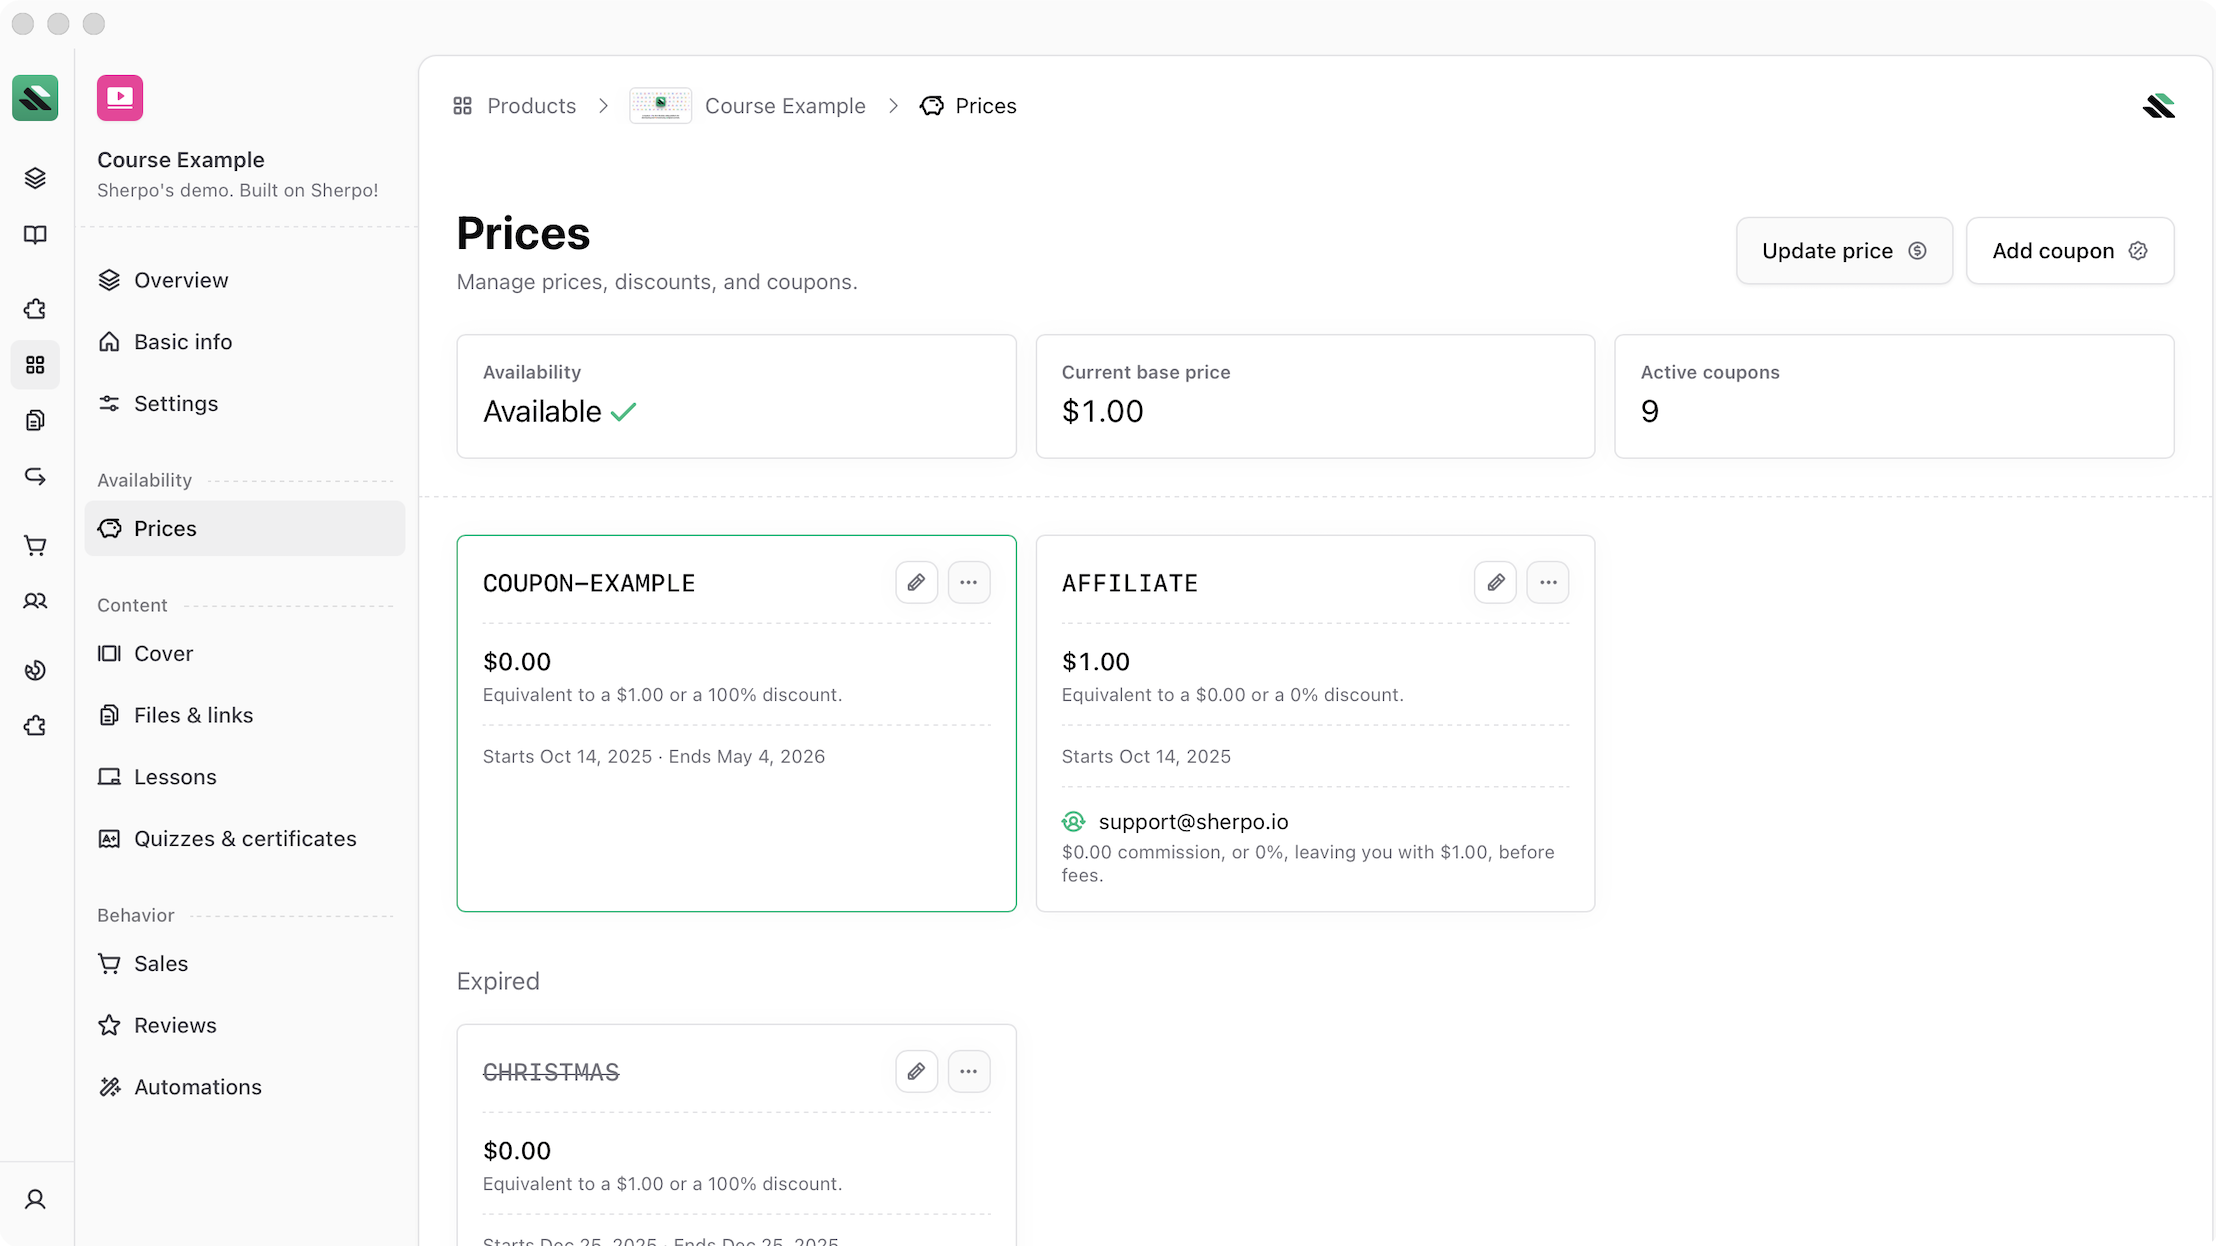
Task: Open the grid products icon in left rail
Action: 35,365
